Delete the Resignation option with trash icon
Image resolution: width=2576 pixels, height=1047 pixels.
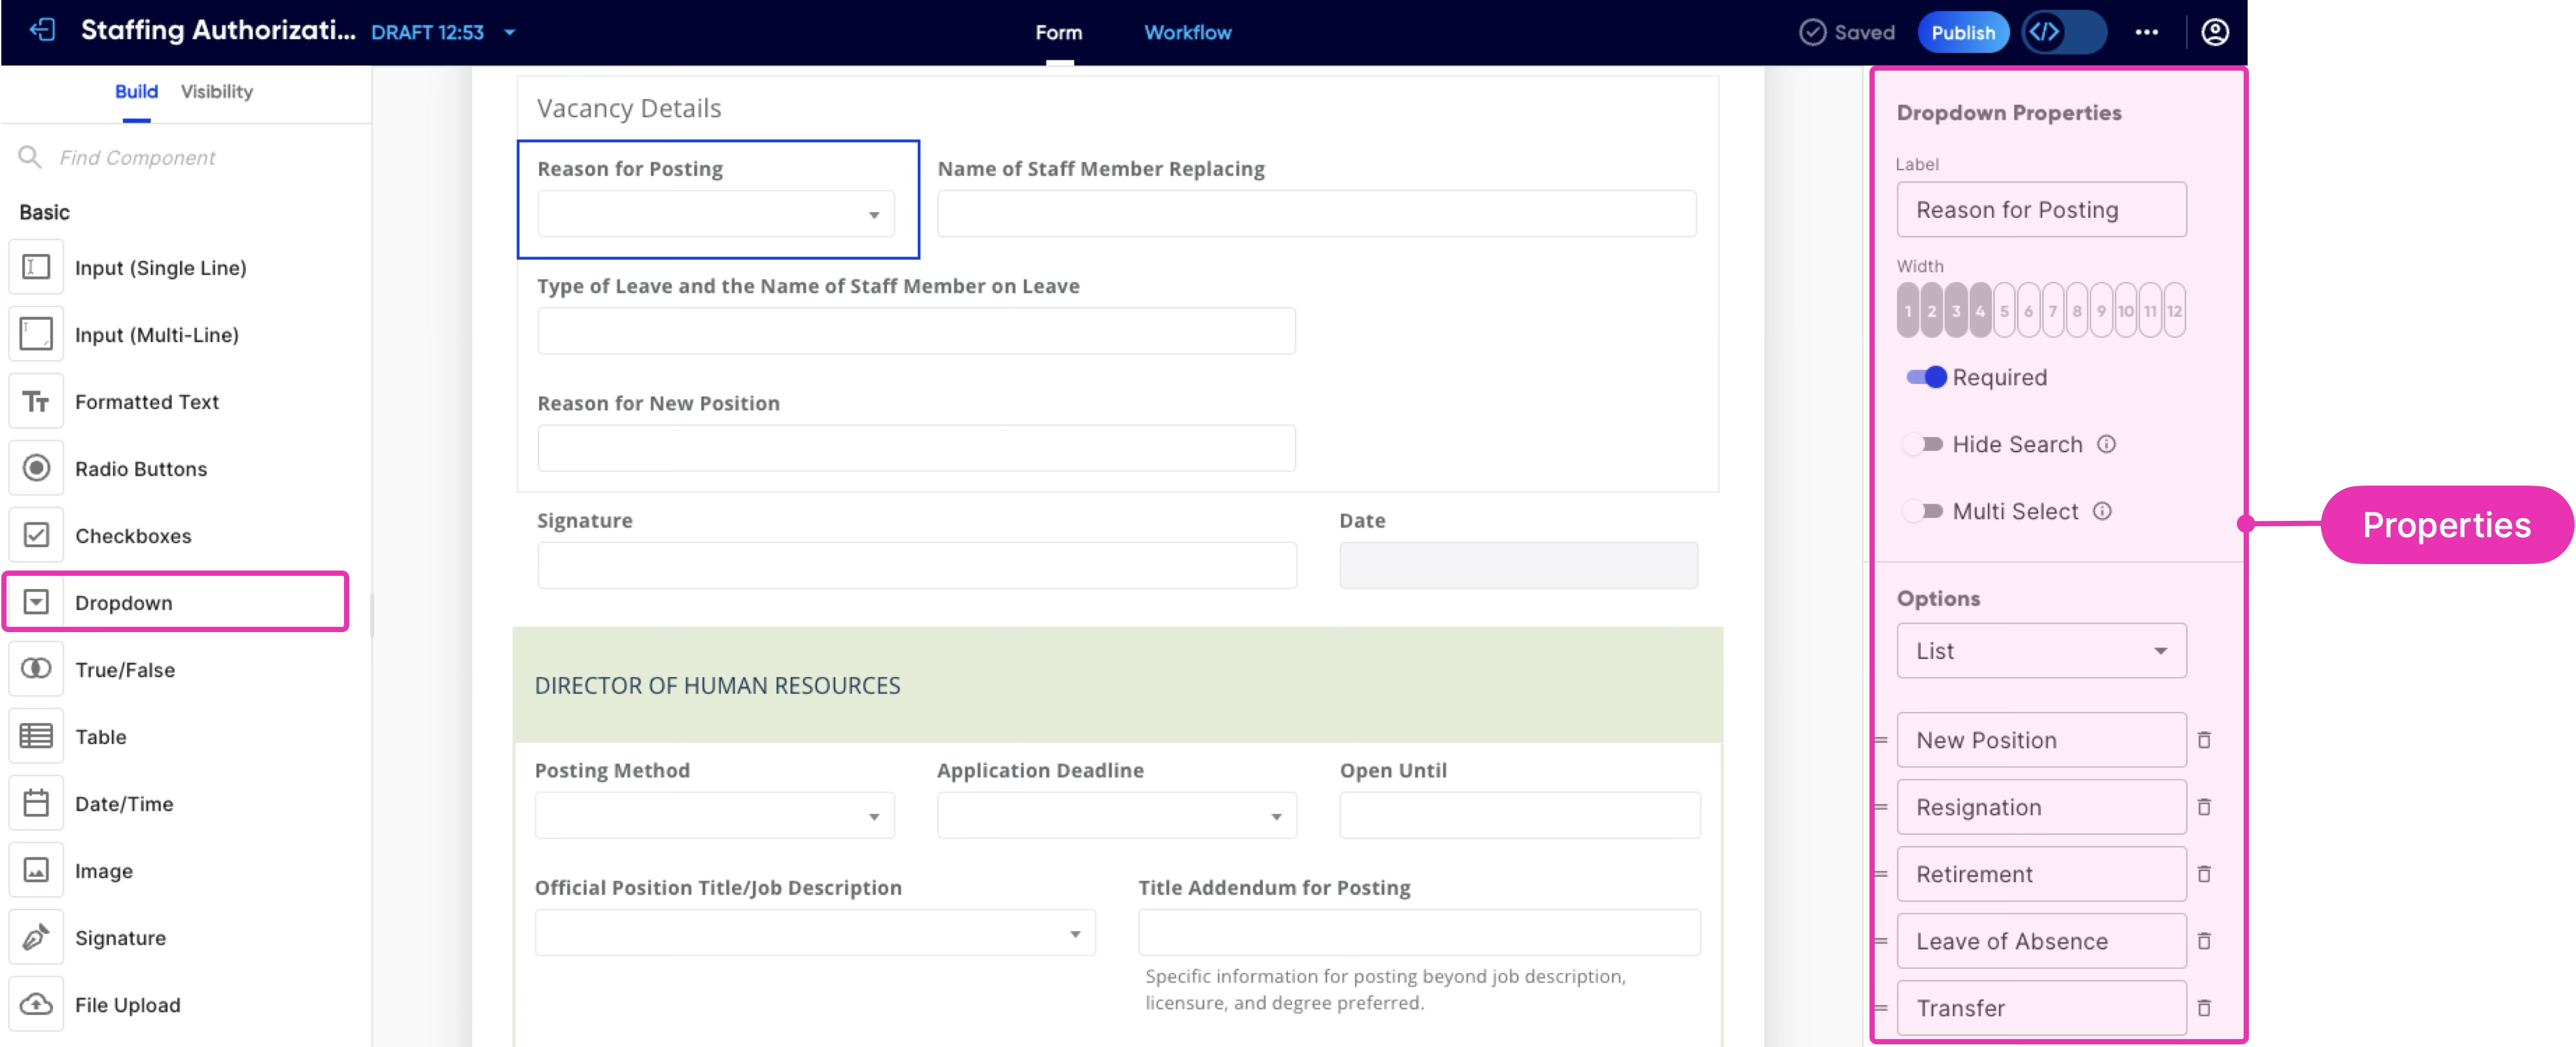[x=2203, y=807]
